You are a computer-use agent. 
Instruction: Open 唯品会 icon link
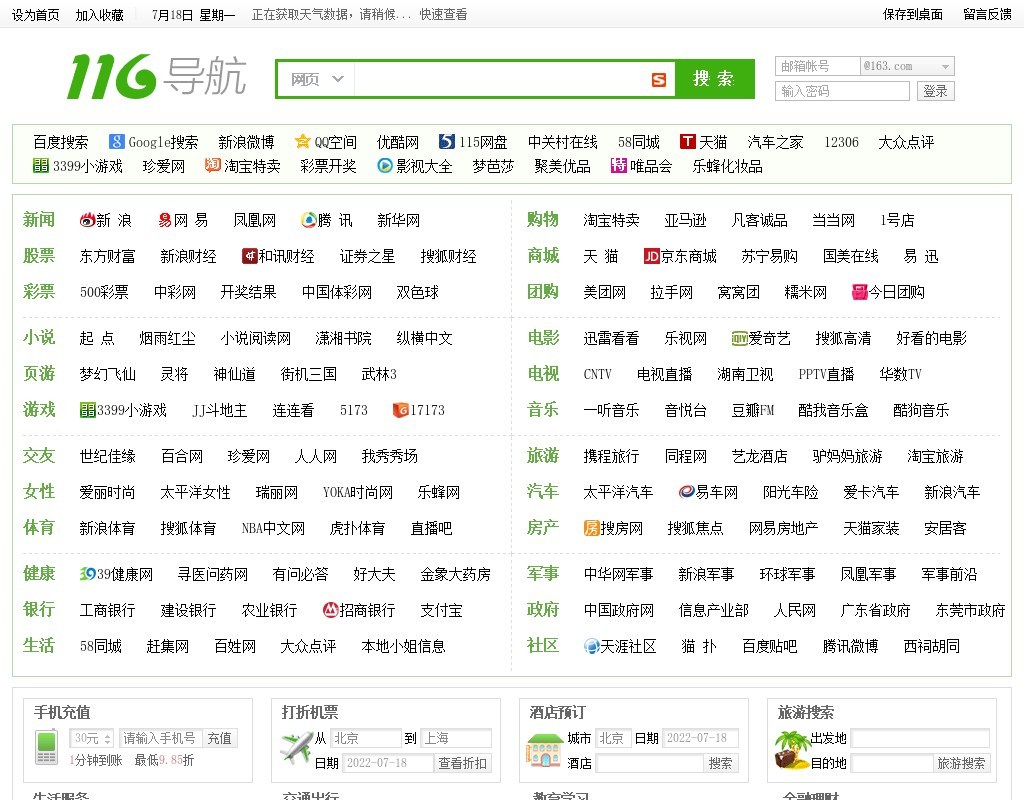(x=641, y=166)
